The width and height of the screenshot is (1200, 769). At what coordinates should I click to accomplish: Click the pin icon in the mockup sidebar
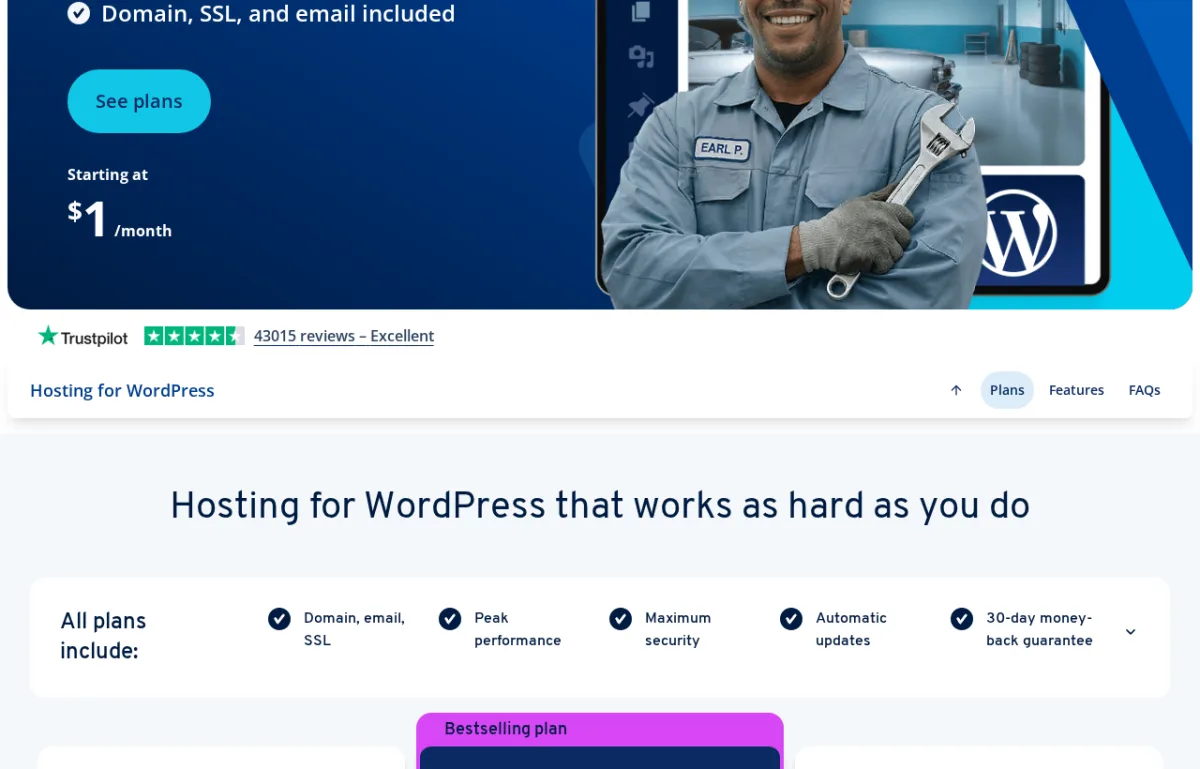[640, 105]
